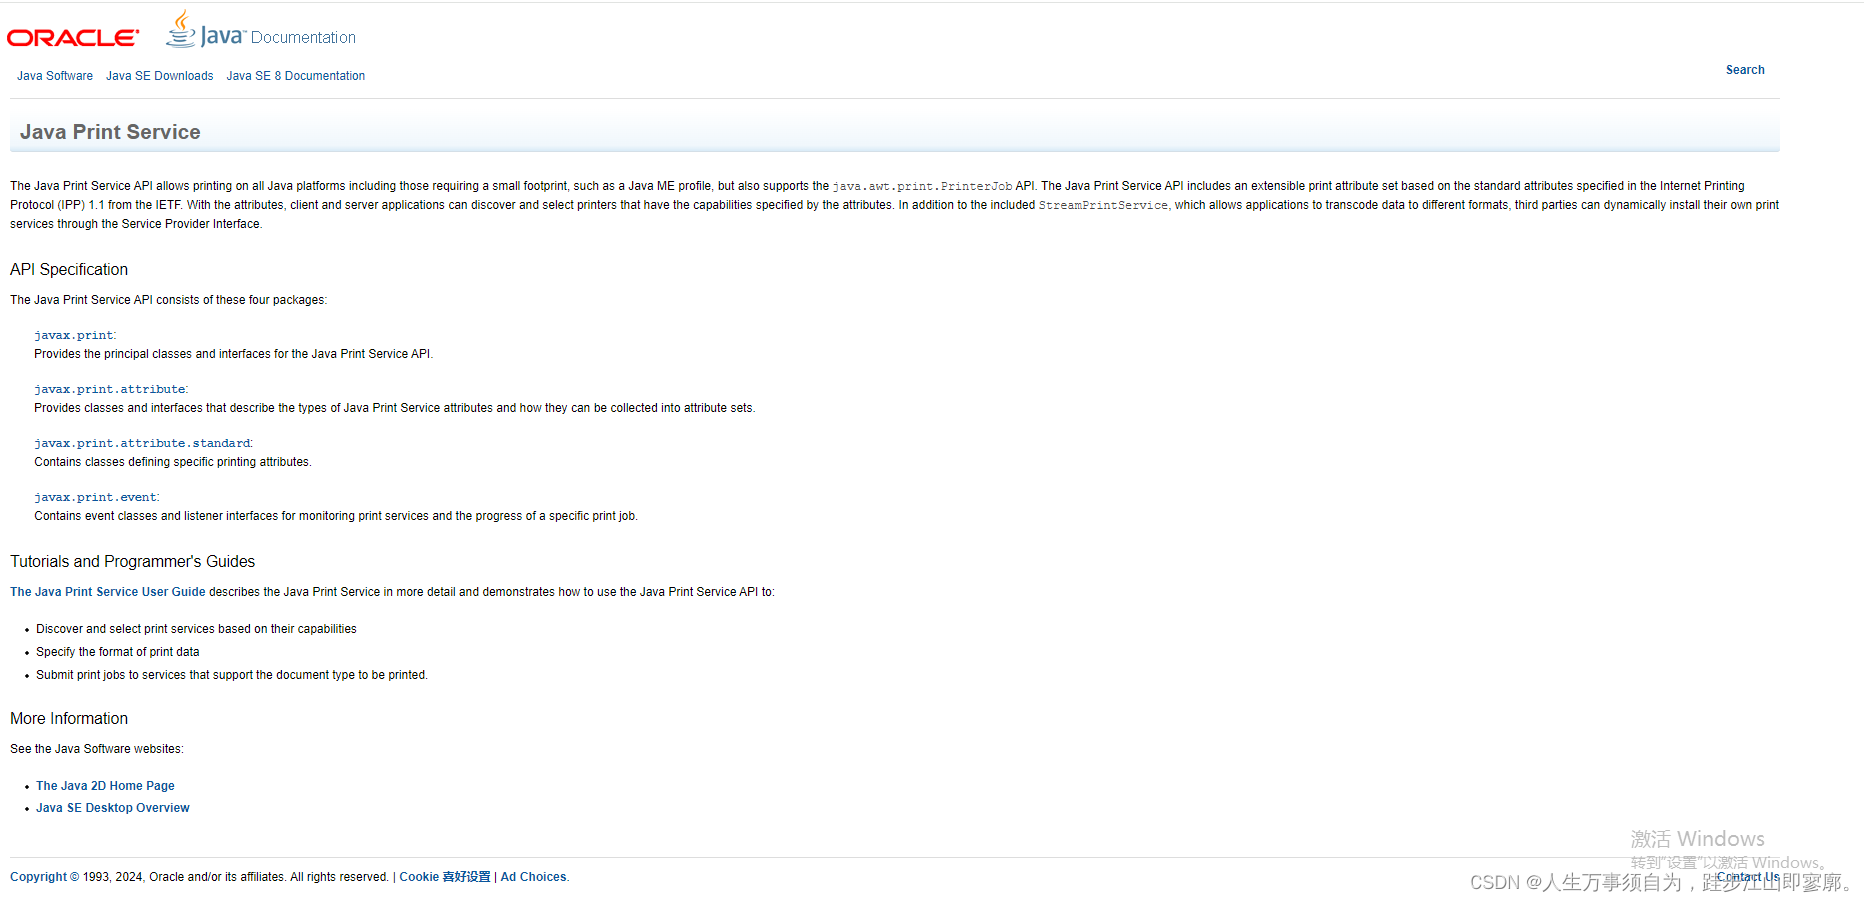Click 'Specify the format of print data' bullet
Screen dimensions: 1864x902
pyautogui.click(x=118, y=652)
